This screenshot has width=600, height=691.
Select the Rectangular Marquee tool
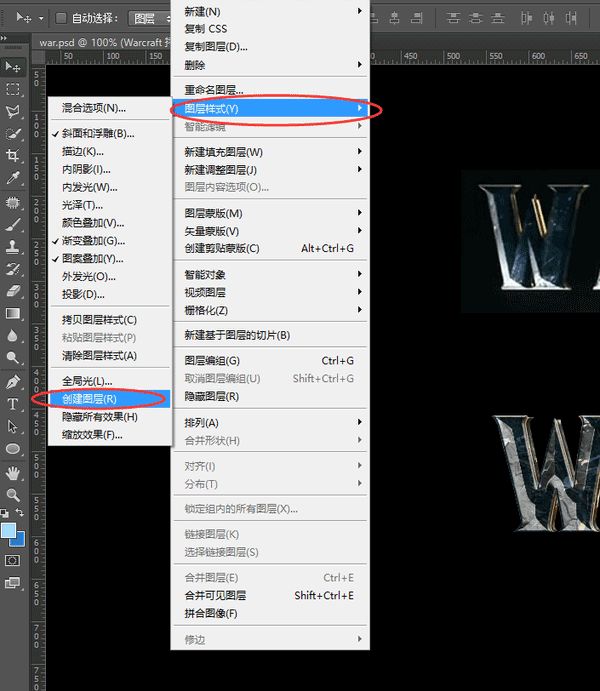click(12, 89)
